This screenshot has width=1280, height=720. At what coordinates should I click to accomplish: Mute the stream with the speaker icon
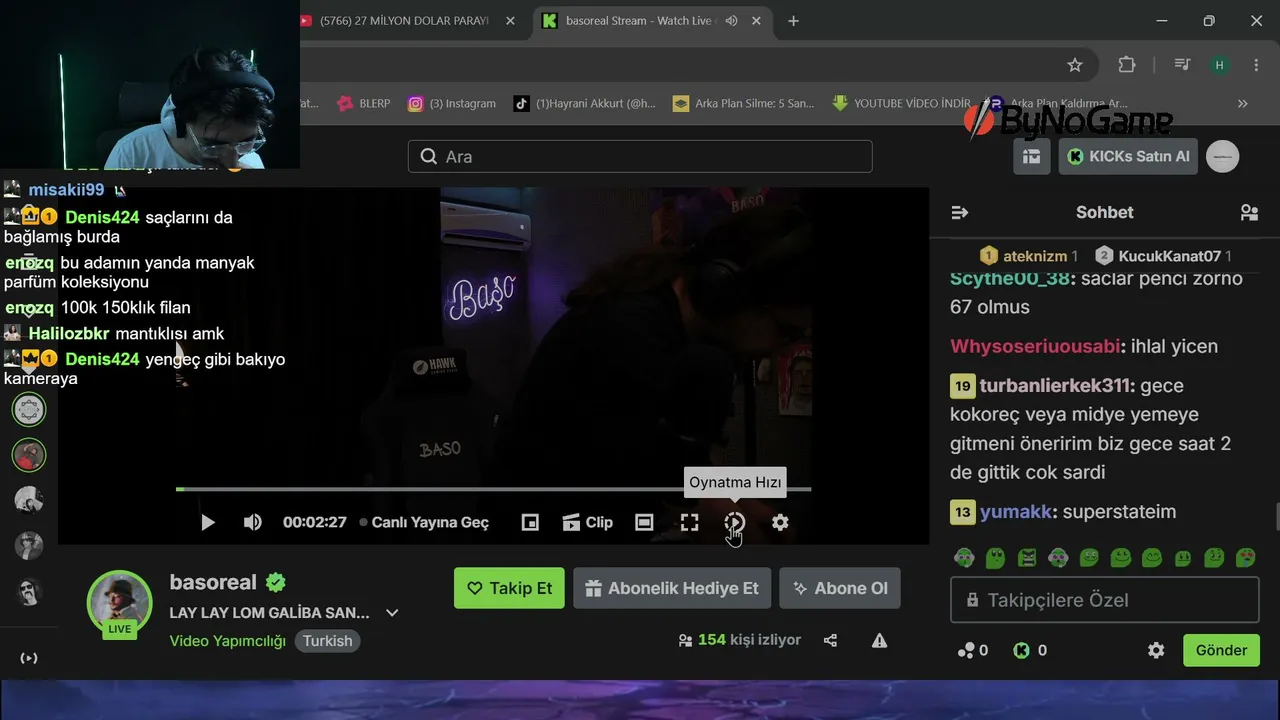(x=253, y=522)
